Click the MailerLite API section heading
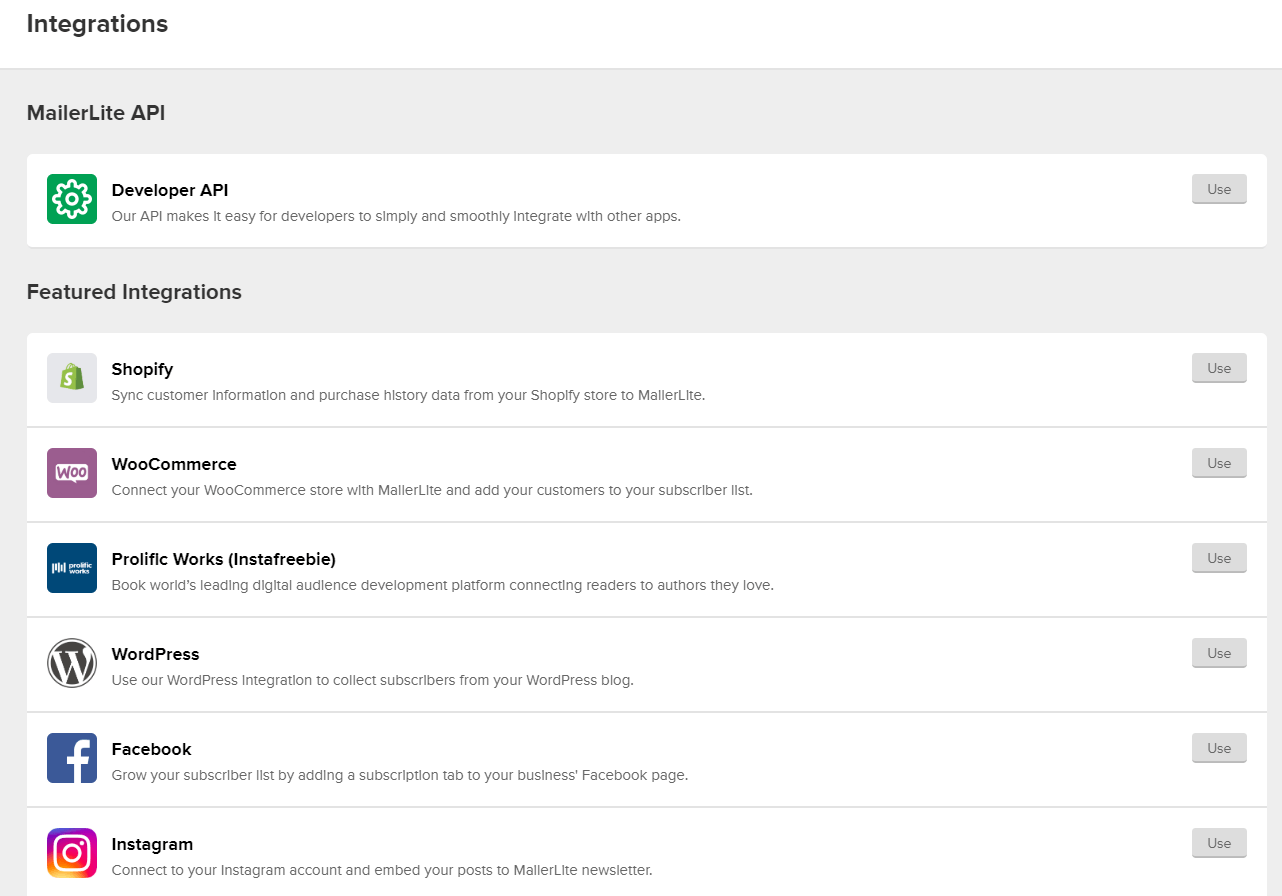The width and height of the screenshot is (1282, 896). 96,113
